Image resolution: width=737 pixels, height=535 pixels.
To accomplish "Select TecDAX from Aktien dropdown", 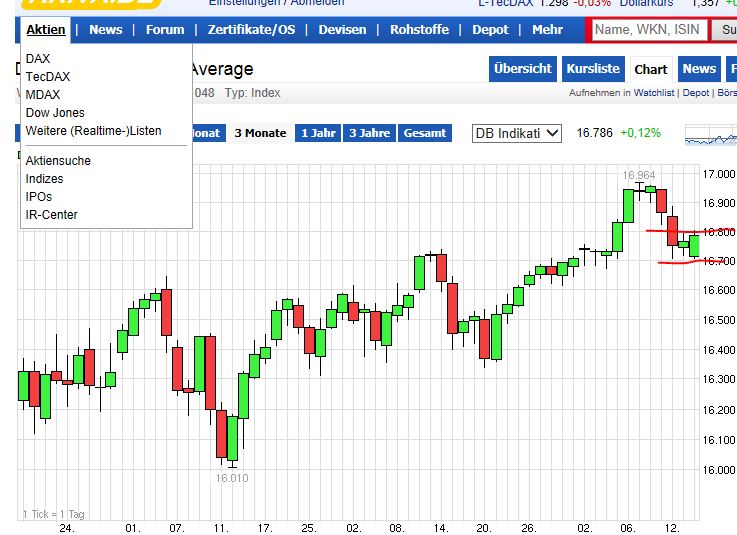I will tap(47, 77).
